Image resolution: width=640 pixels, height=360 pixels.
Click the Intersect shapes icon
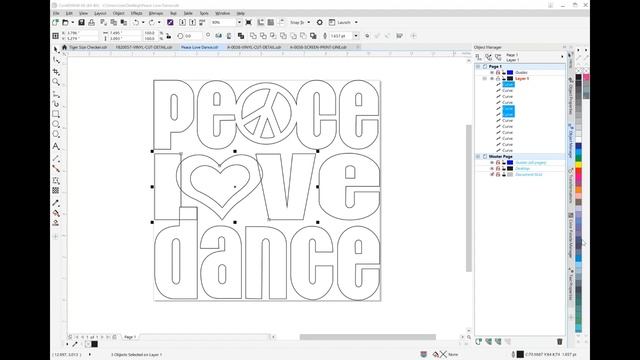[x=273, y=36]
